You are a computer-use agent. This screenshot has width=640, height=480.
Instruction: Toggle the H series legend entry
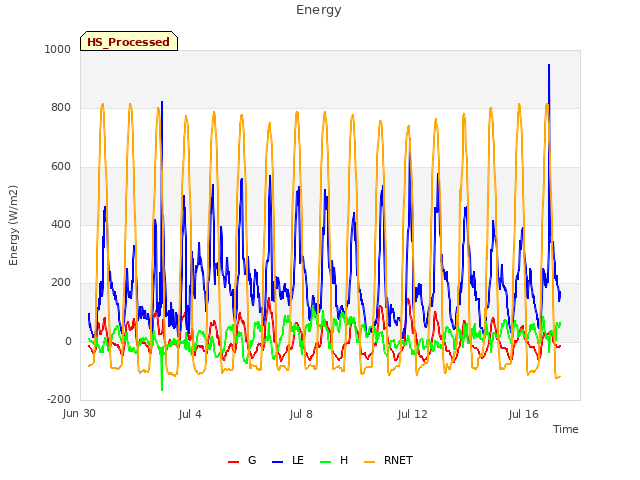[x=334, y=460]
